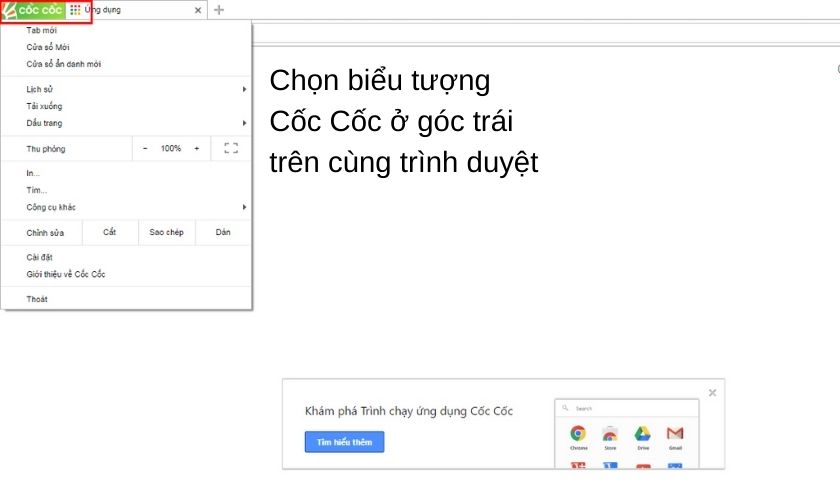The width and height of the screenshot is (840, 500).
Task: Expand the Lịch sử submenu
Action: tap(126, 89)
